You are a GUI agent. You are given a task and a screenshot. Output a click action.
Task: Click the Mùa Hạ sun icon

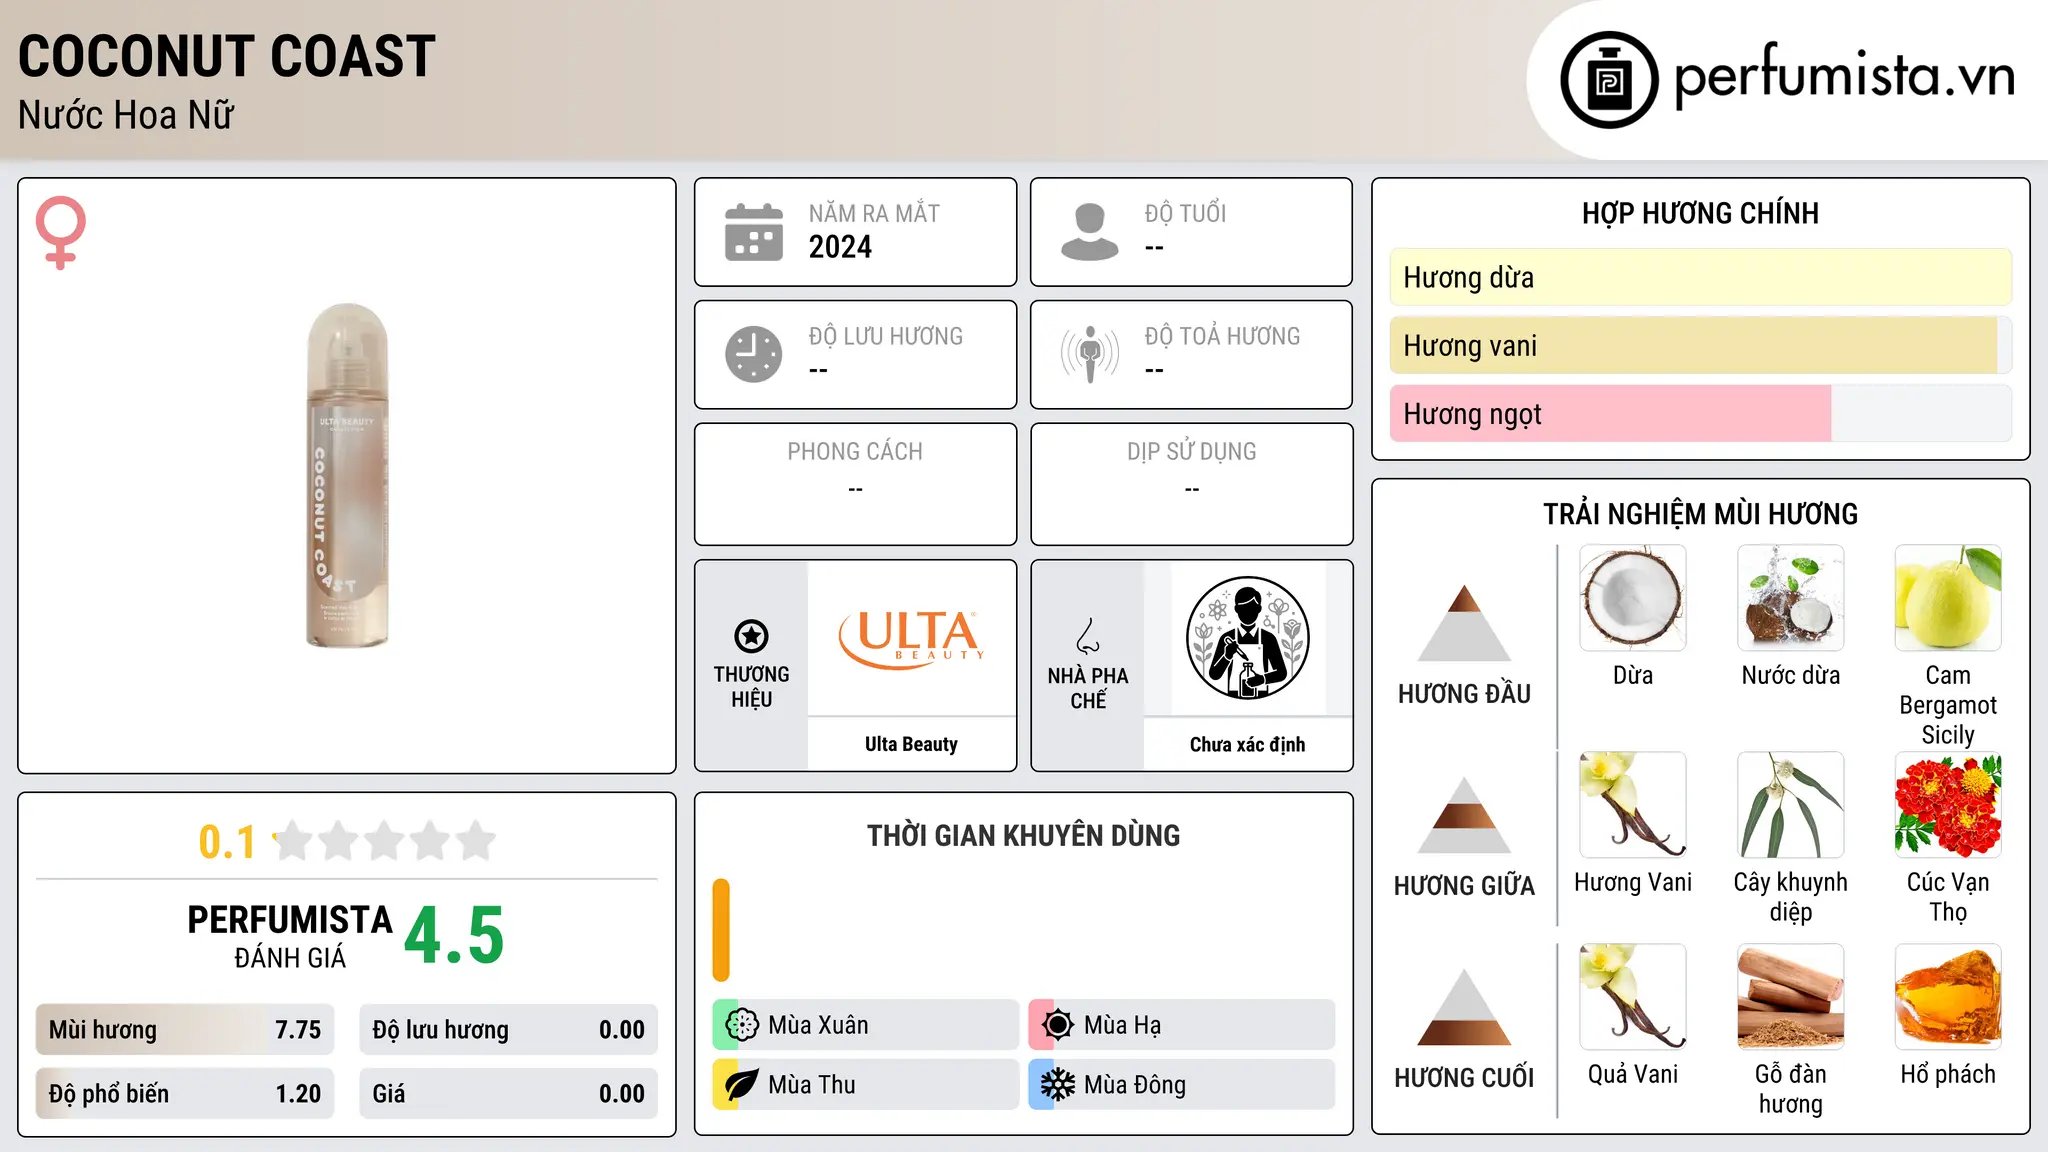(x=1058, y=1025)
